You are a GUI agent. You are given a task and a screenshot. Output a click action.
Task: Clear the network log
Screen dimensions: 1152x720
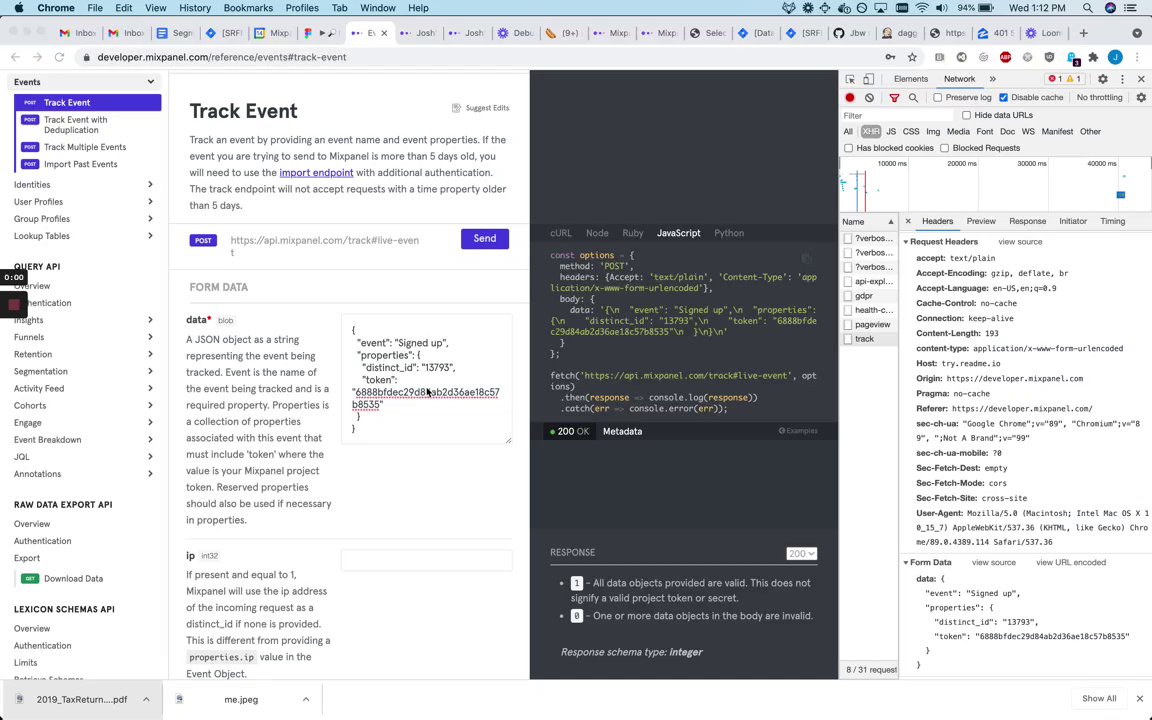[x=869, y=98]
